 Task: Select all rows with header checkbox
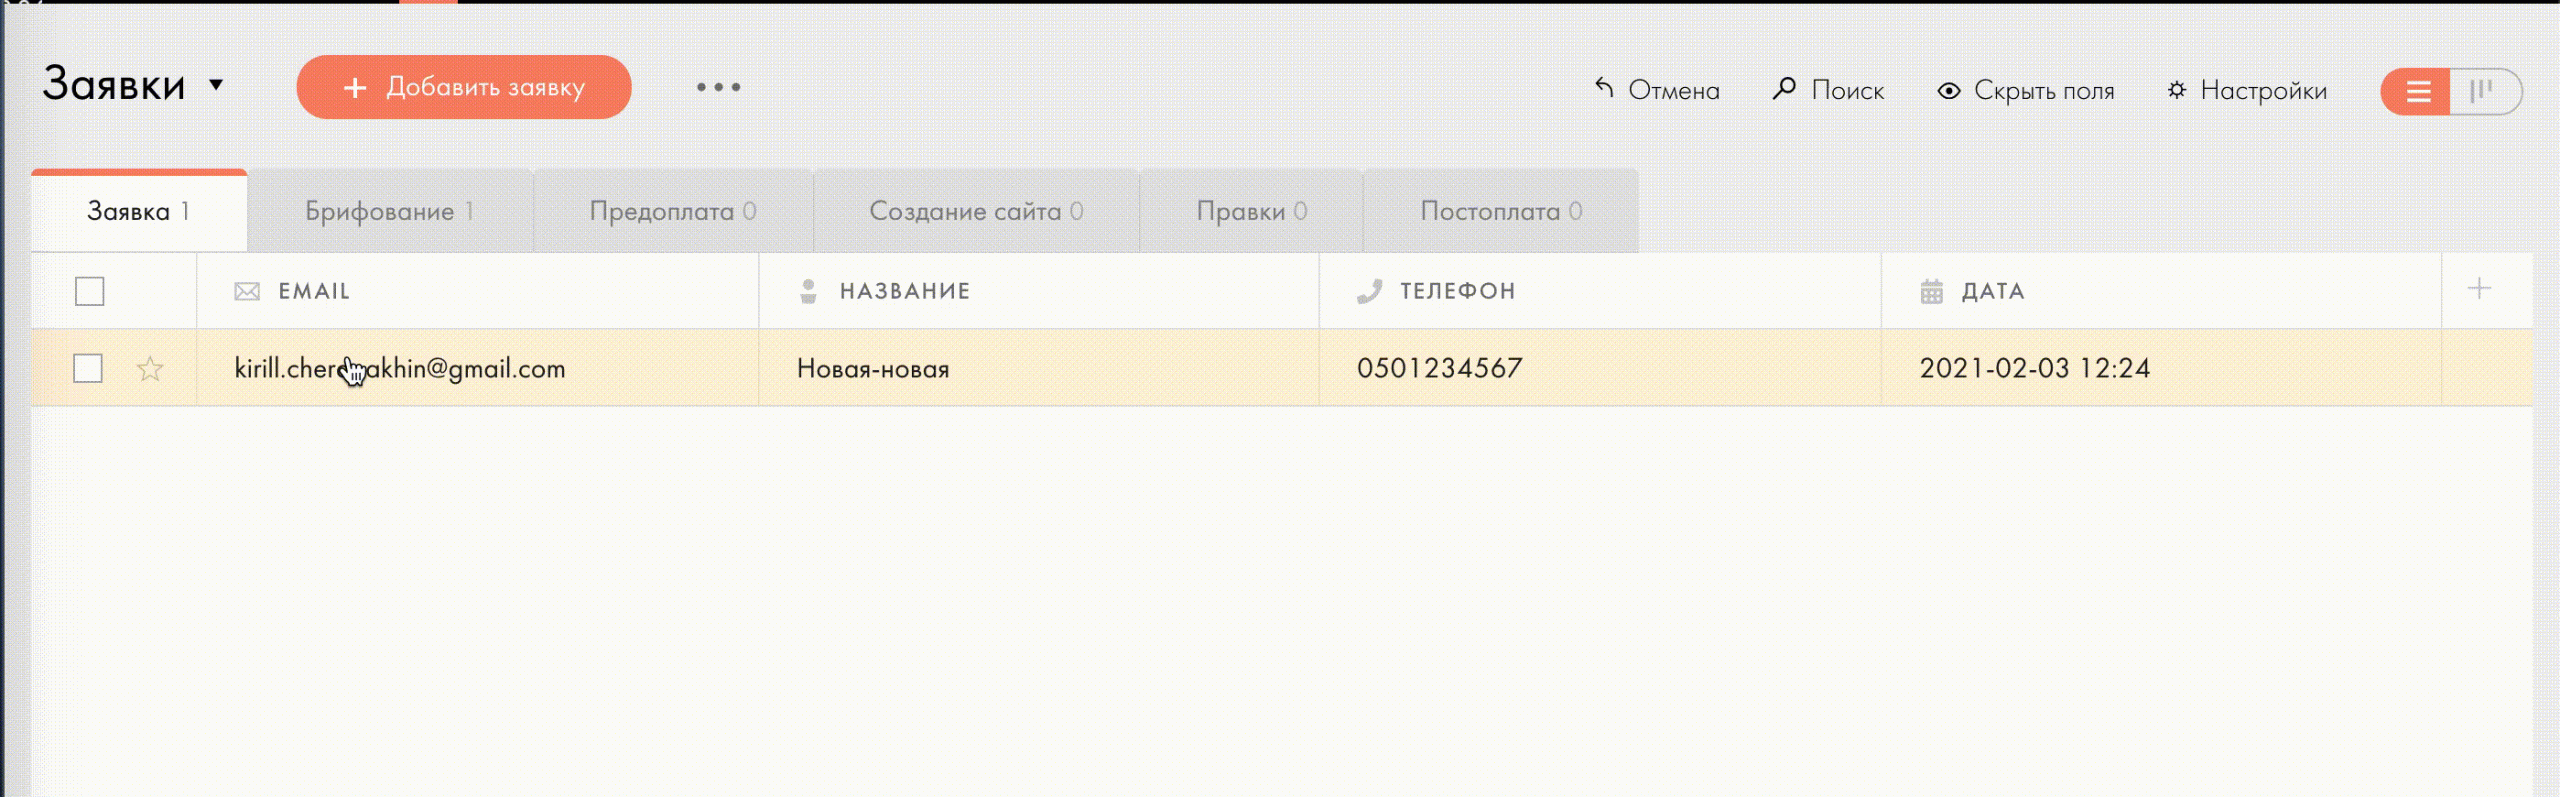(x=90, y=291)
